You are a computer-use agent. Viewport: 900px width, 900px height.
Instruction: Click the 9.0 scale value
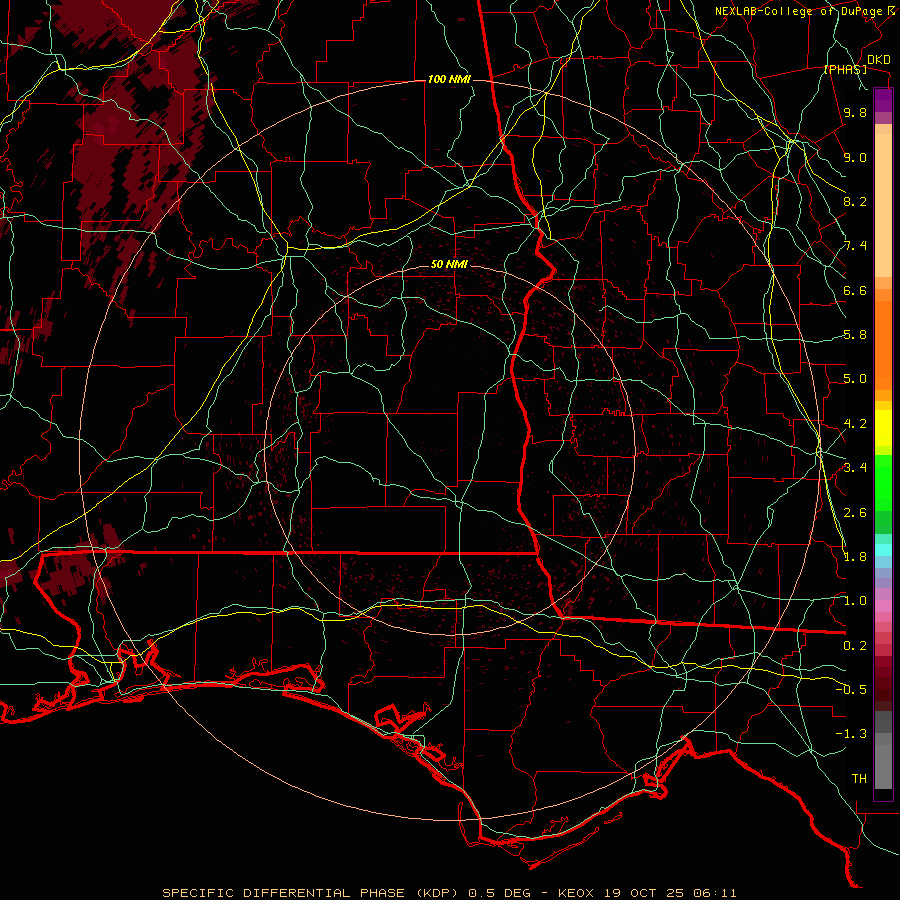[x=855, y=157]
